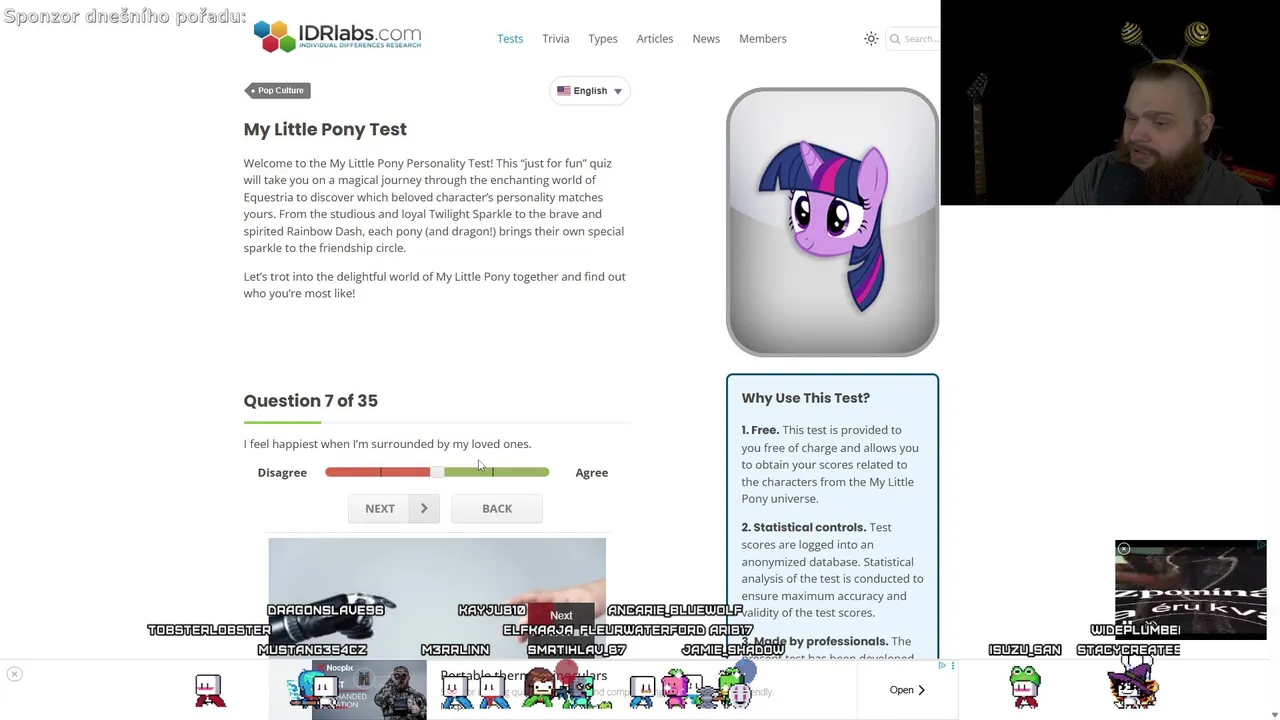Click the Why Use This Test? heading
The width and height of the screenshot is (1280, 720).
pos(806,398)
